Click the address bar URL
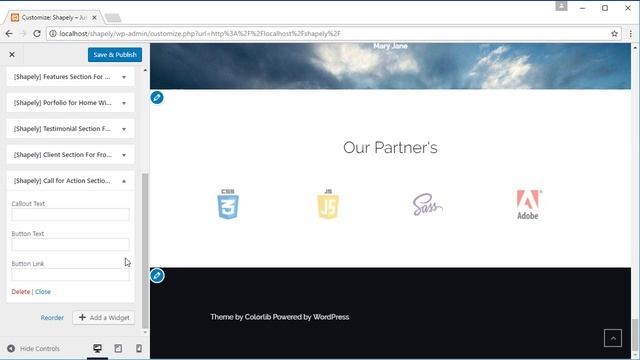The image size is (640, 360). [x=200, y=33]
